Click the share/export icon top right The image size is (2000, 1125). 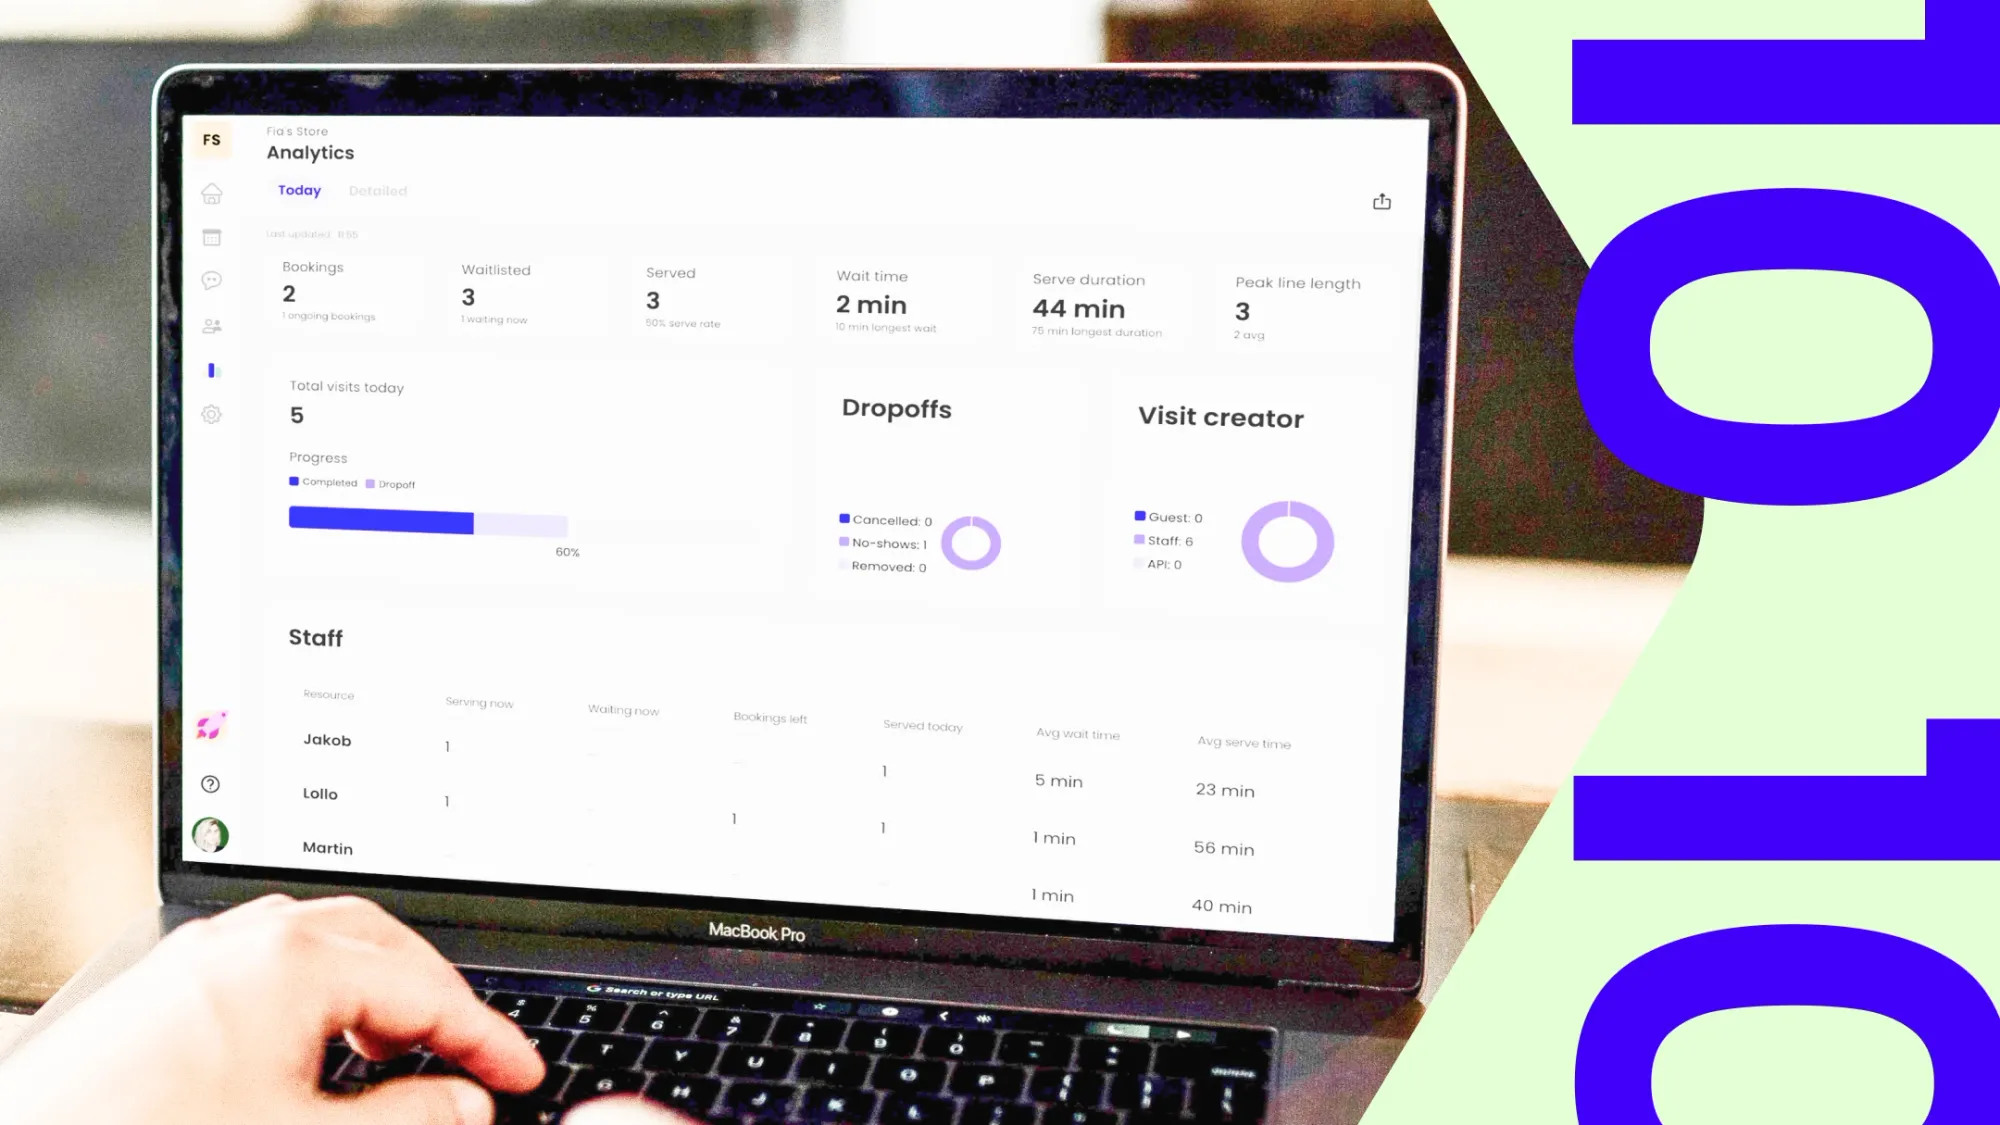1382,202
